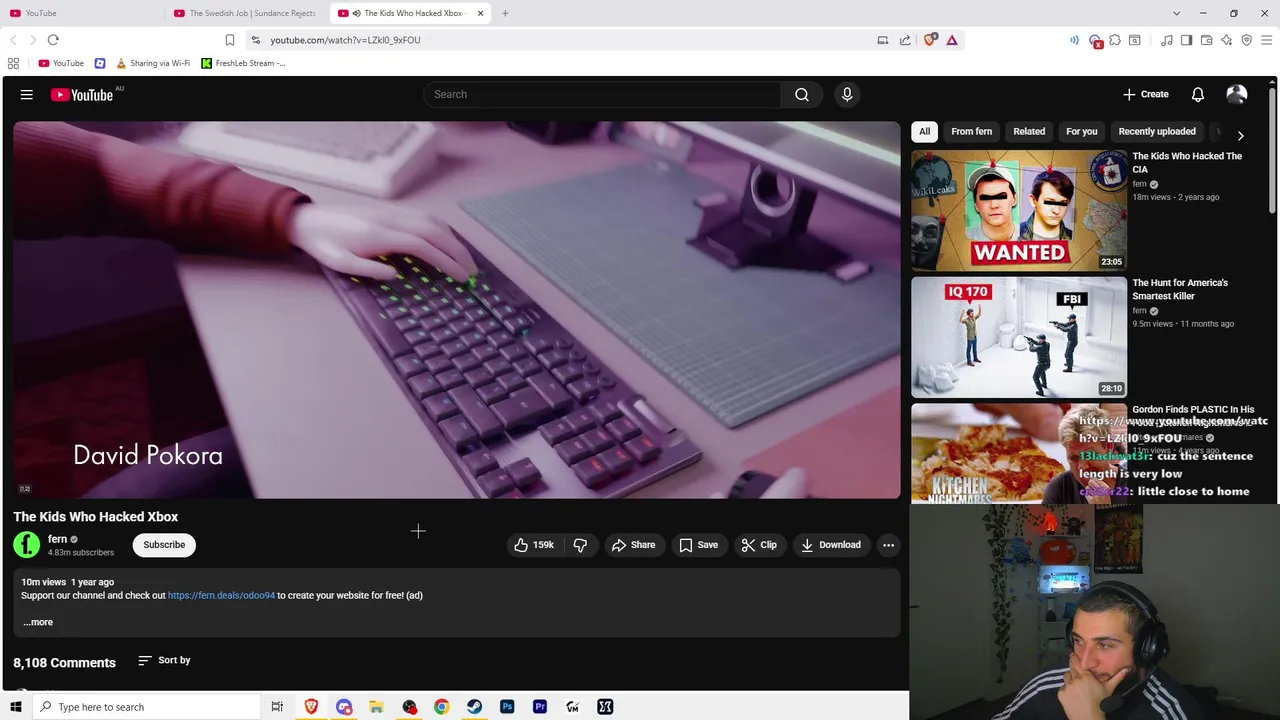Switch to The Swedish Job browser tab
The image size is (1280, 720).
tap(247, 13)
